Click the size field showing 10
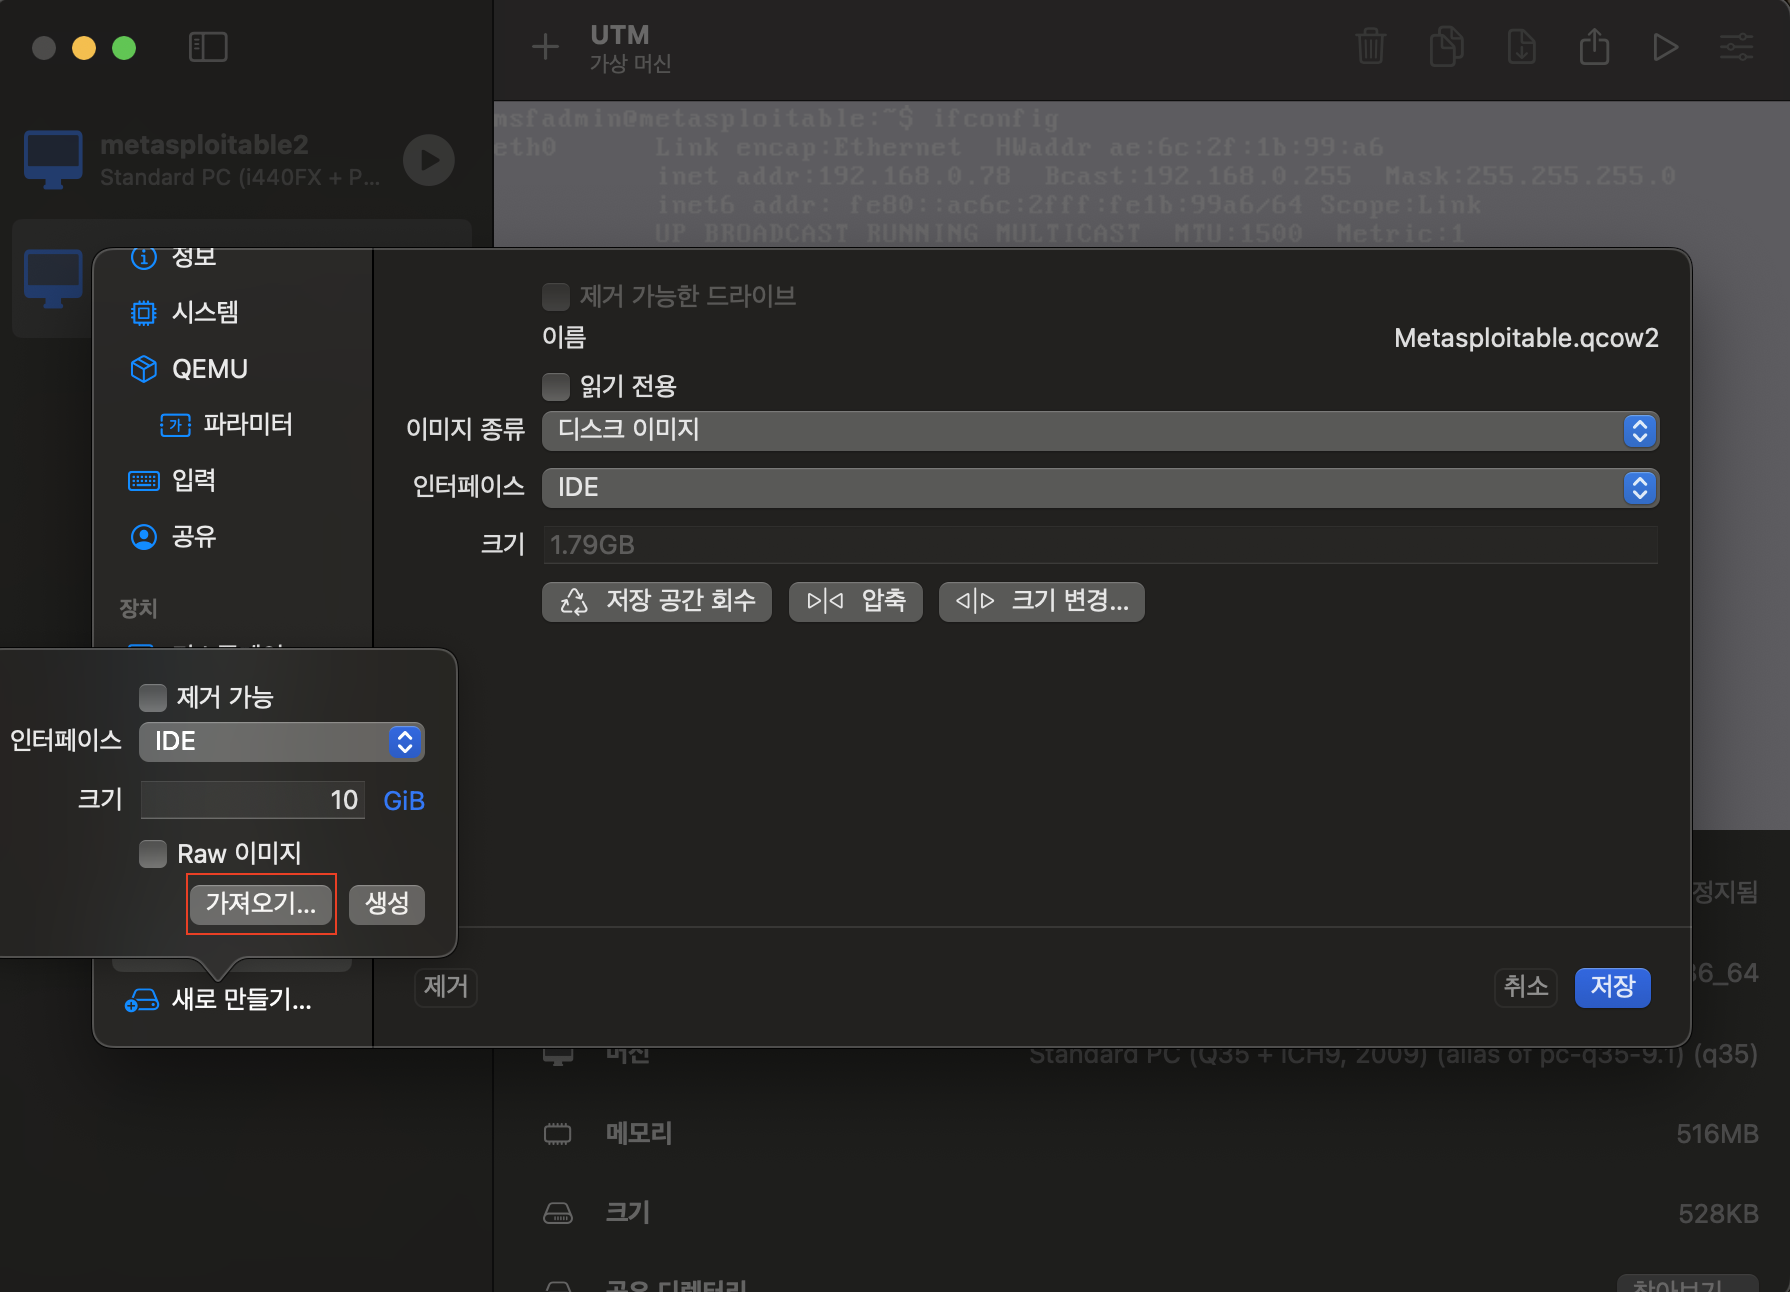Viewport: 1790px width, 1292px height. (x=253, y=800)
